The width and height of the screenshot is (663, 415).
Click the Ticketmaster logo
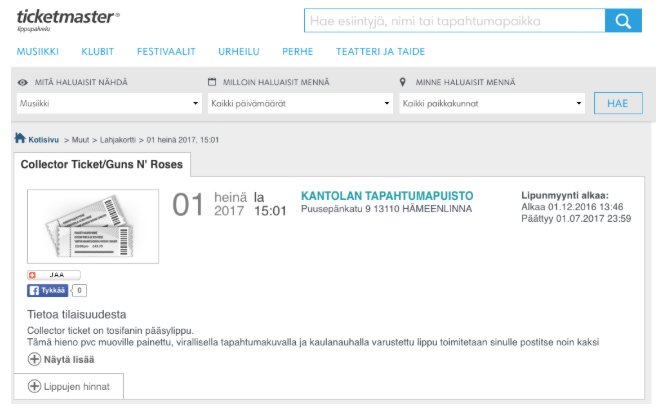pyautogui.click(x=68, y=20)
